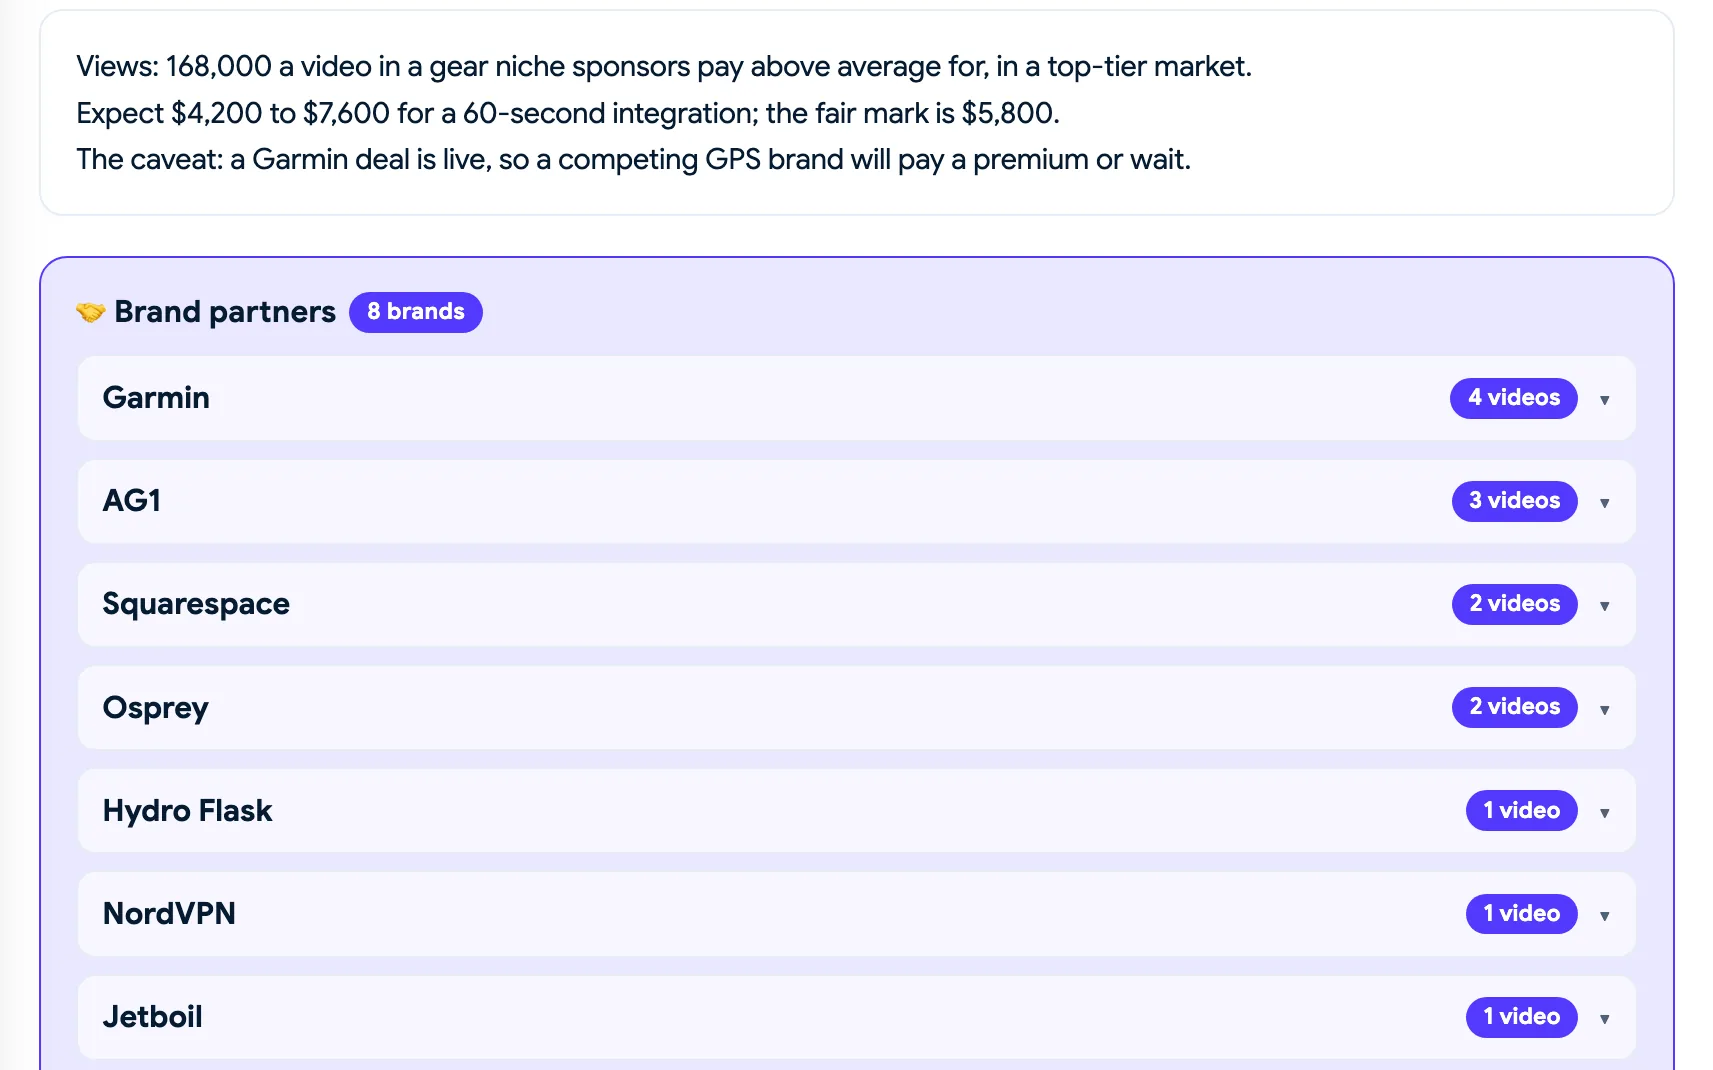Expand the Jetboil row arrow
Screen dimensions: 1713x1070
(1604, 1019)
